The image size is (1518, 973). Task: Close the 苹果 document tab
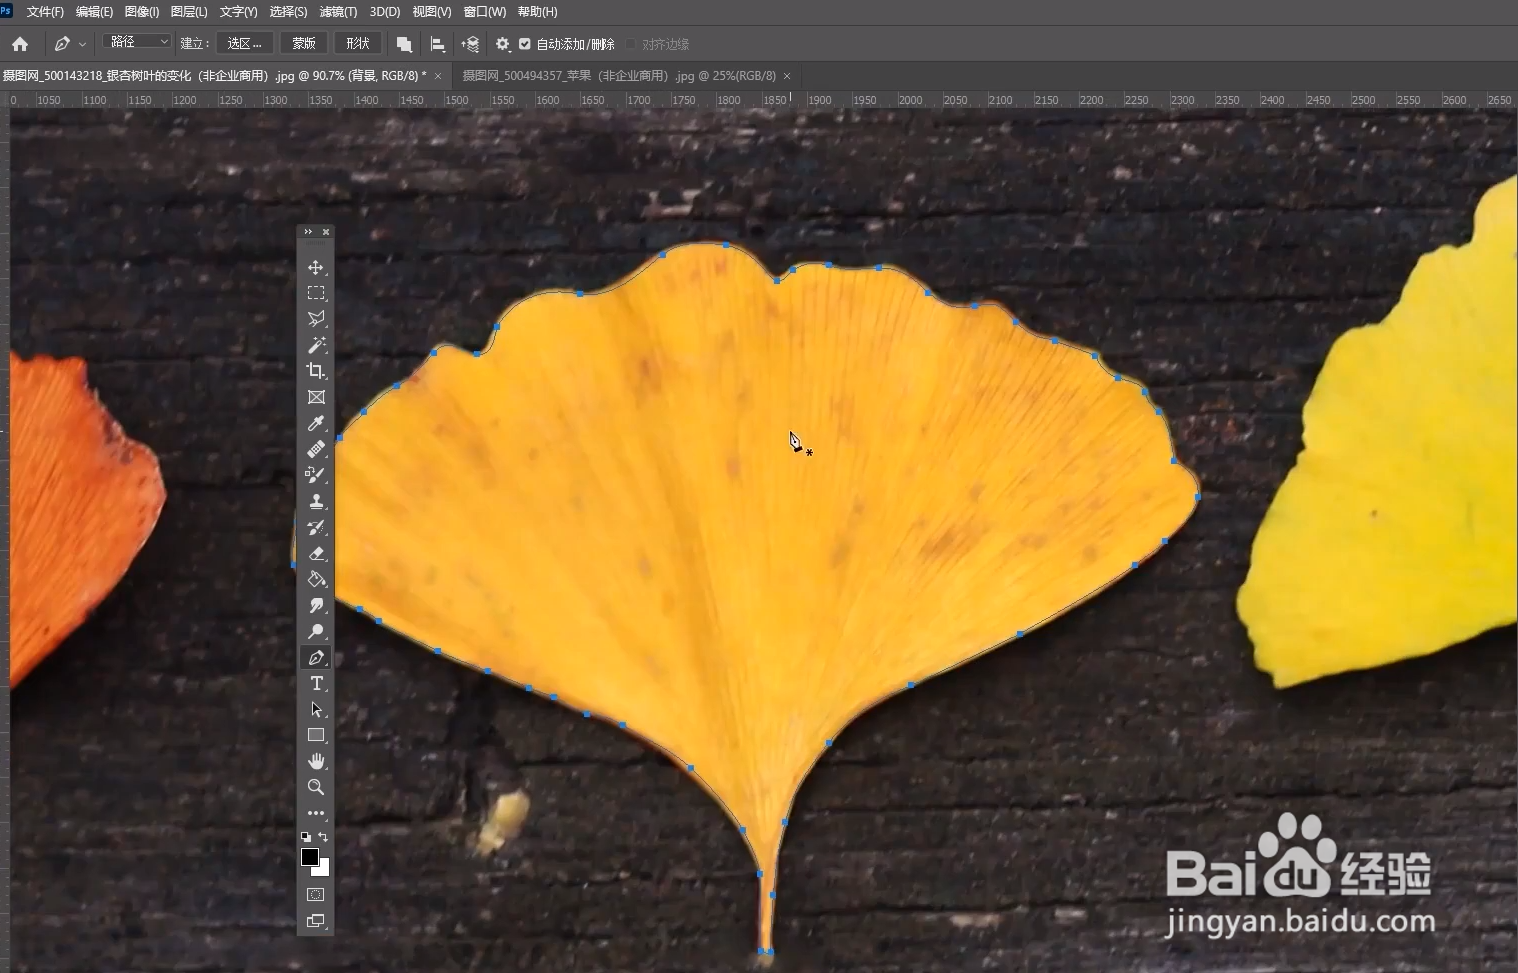click(787, 76)
